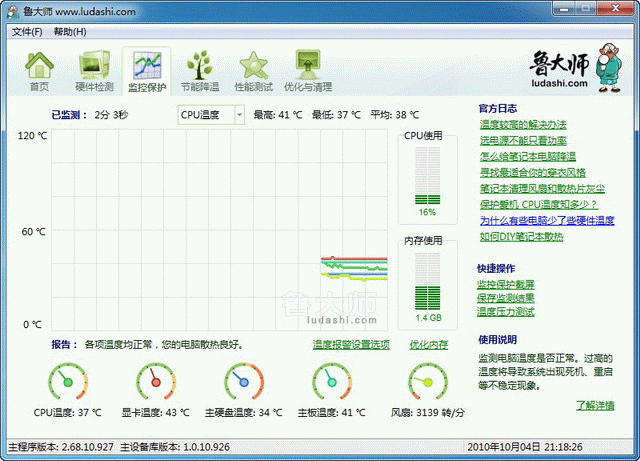This screenshot has width=640, height=461.
Task: Open link 怎么给笔记本电脑降温
Action: click(528, 156)
